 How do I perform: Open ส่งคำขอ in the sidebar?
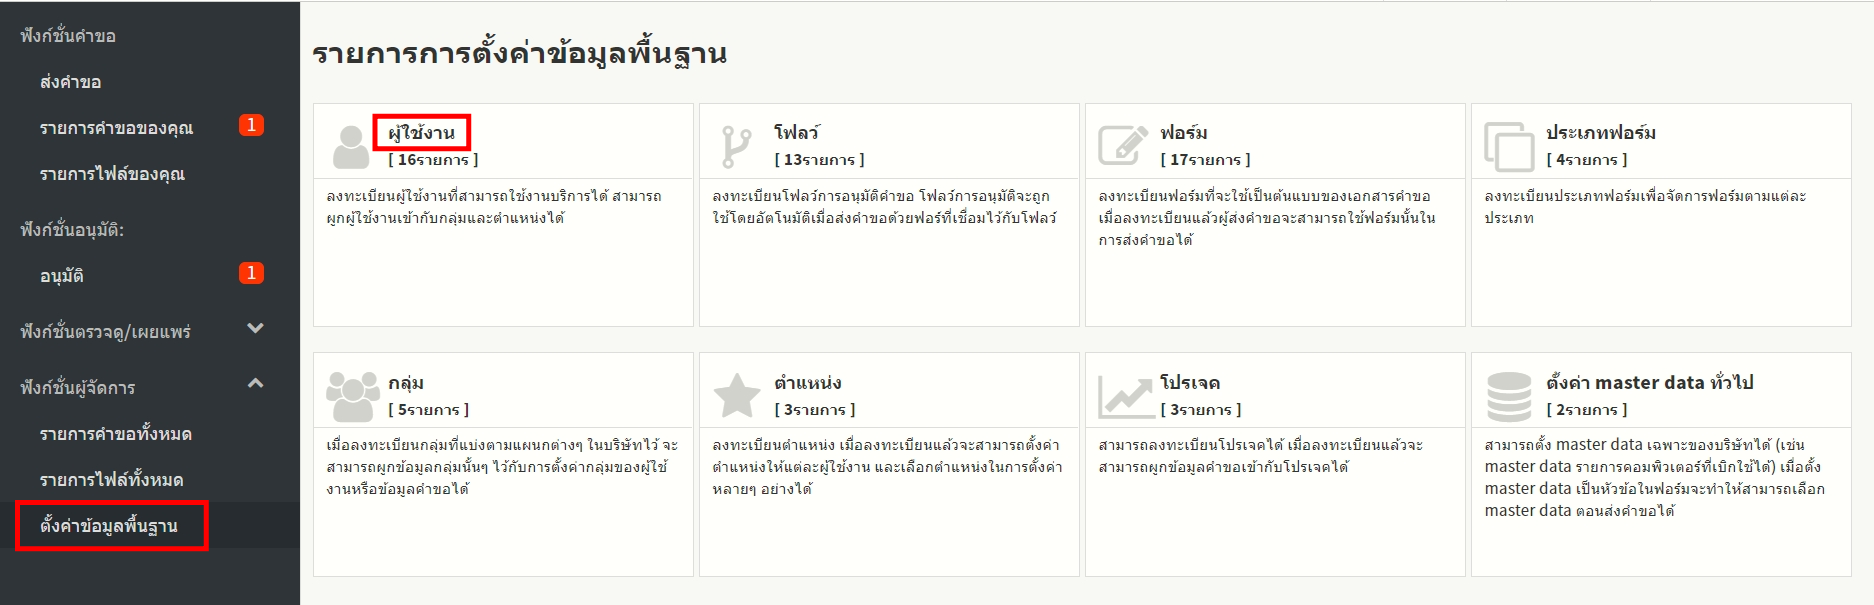tap(71, 82)
